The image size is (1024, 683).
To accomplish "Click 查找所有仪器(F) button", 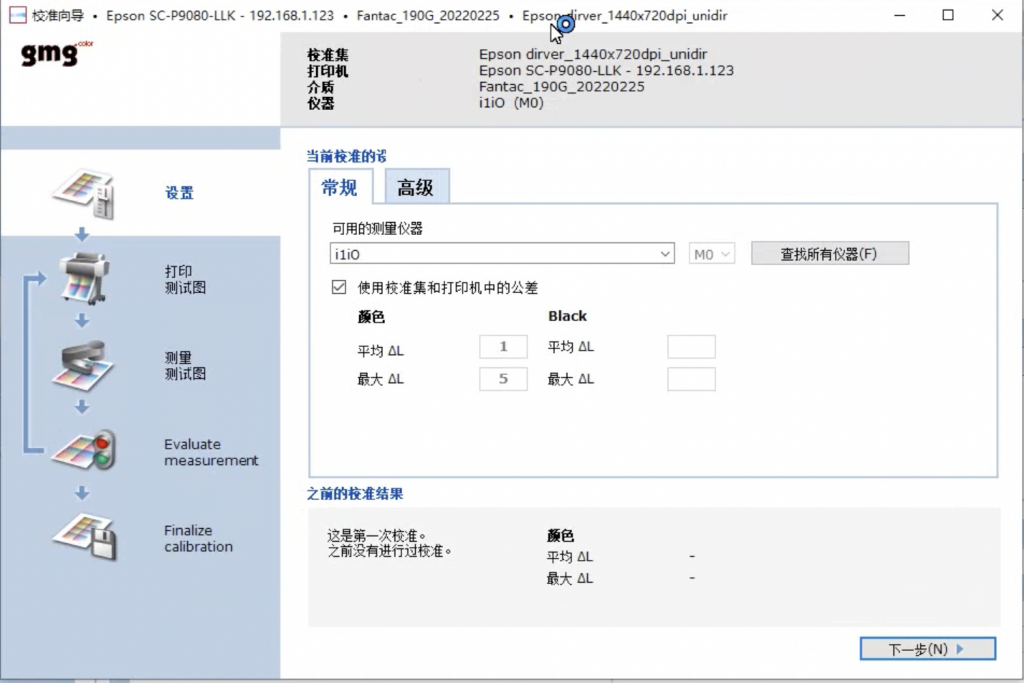I will click(829, 253).
